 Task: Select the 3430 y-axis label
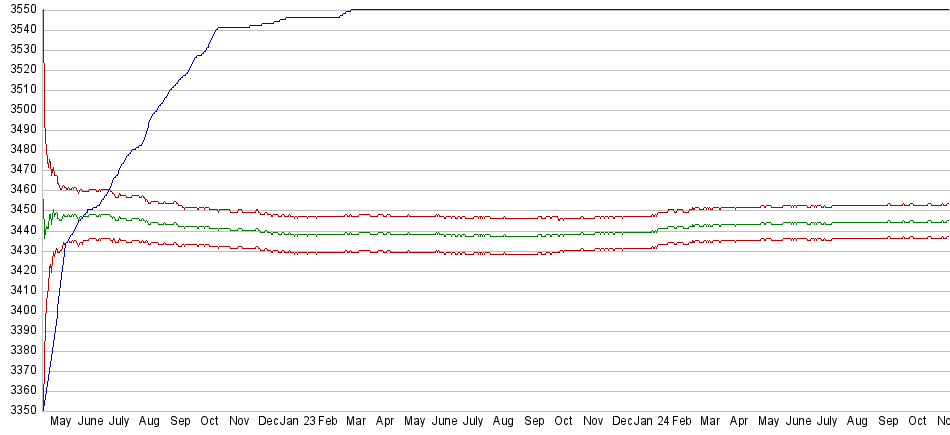click(x=19, y=250)
